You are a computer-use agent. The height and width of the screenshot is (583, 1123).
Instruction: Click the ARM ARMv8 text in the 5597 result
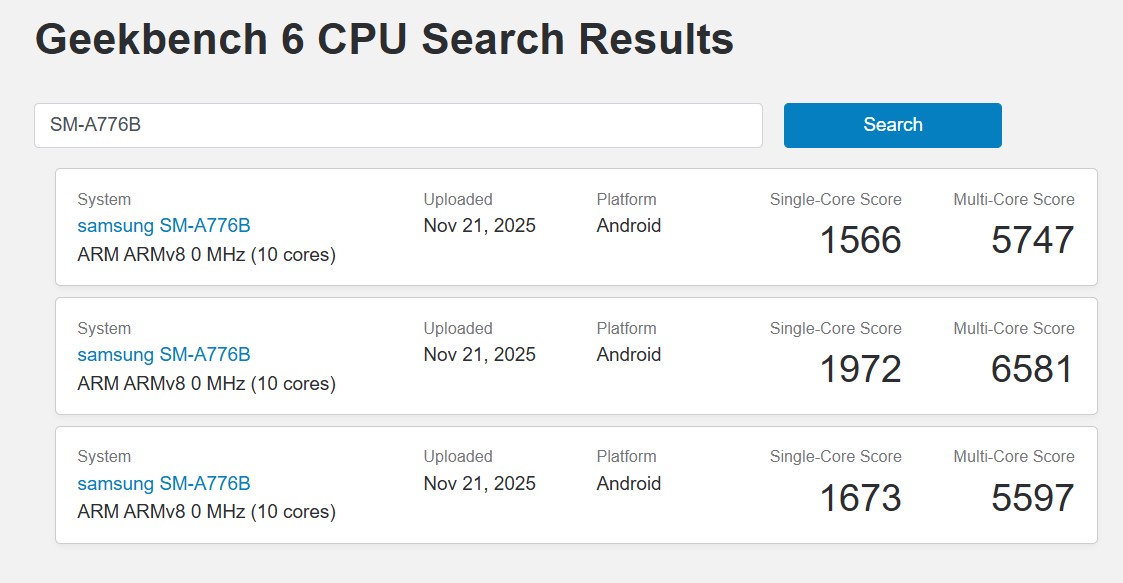click(206, 512)
